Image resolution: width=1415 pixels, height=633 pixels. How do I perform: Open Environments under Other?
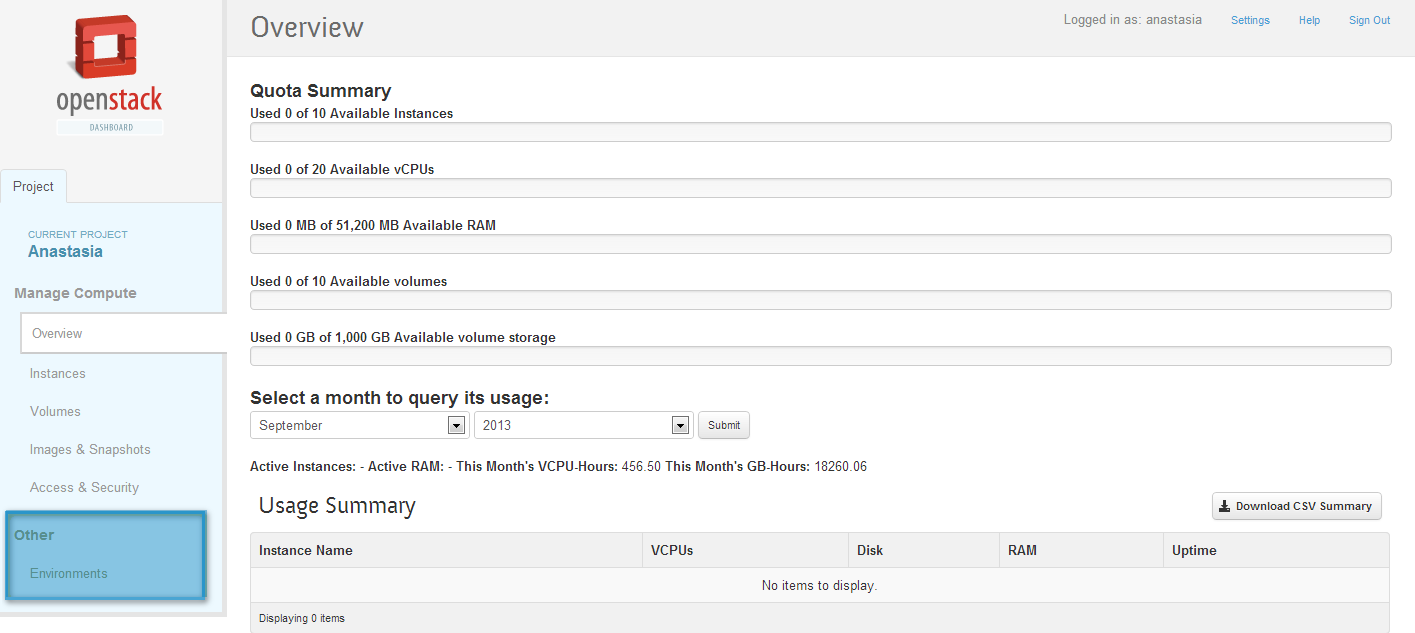tap(69, 573)
